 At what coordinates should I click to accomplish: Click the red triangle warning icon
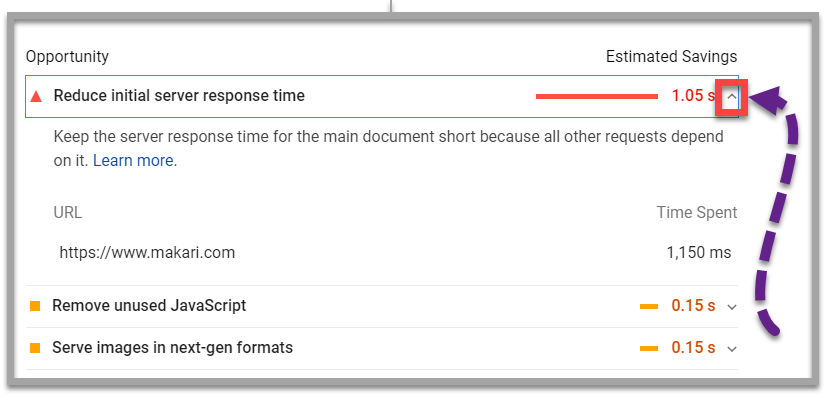tap(37, 97)
